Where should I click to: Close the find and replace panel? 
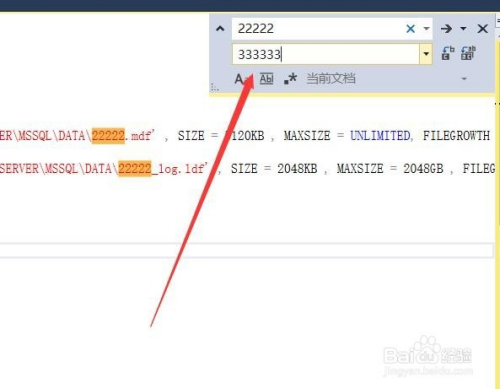click(x=482, y=29)
